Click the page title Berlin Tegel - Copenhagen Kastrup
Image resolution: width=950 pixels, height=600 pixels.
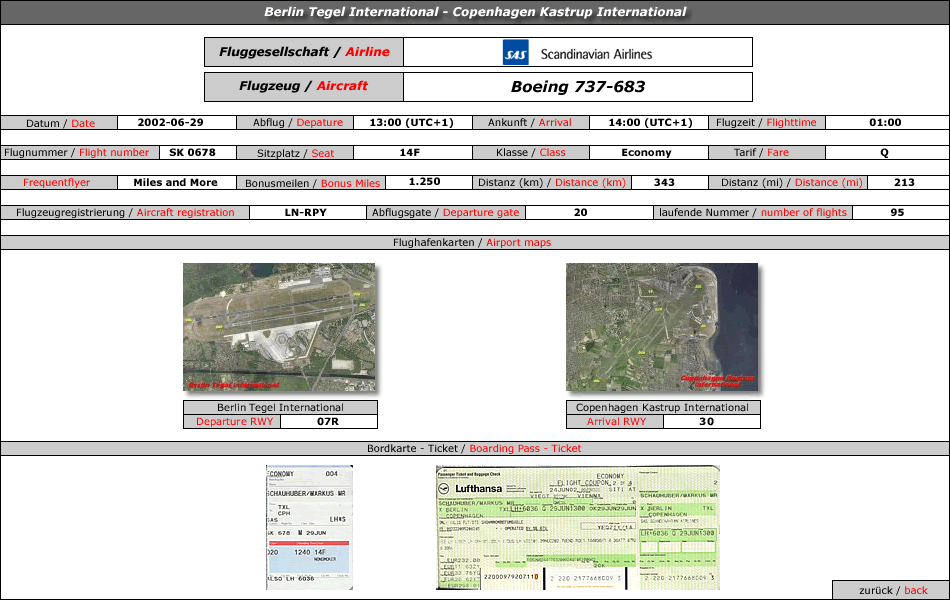point(475,12)
